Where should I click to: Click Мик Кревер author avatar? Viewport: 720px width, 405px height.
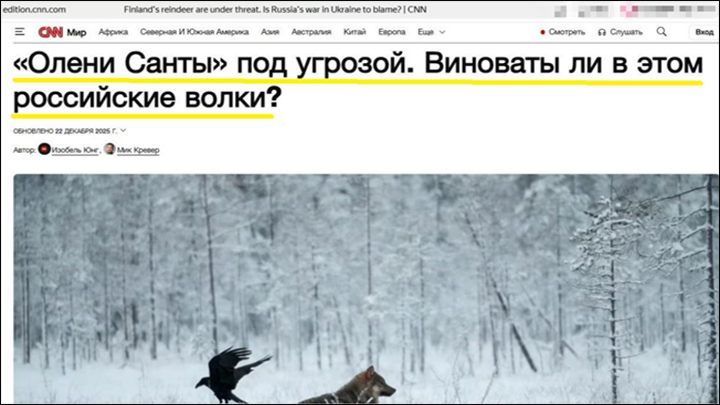tap(109, 149)
